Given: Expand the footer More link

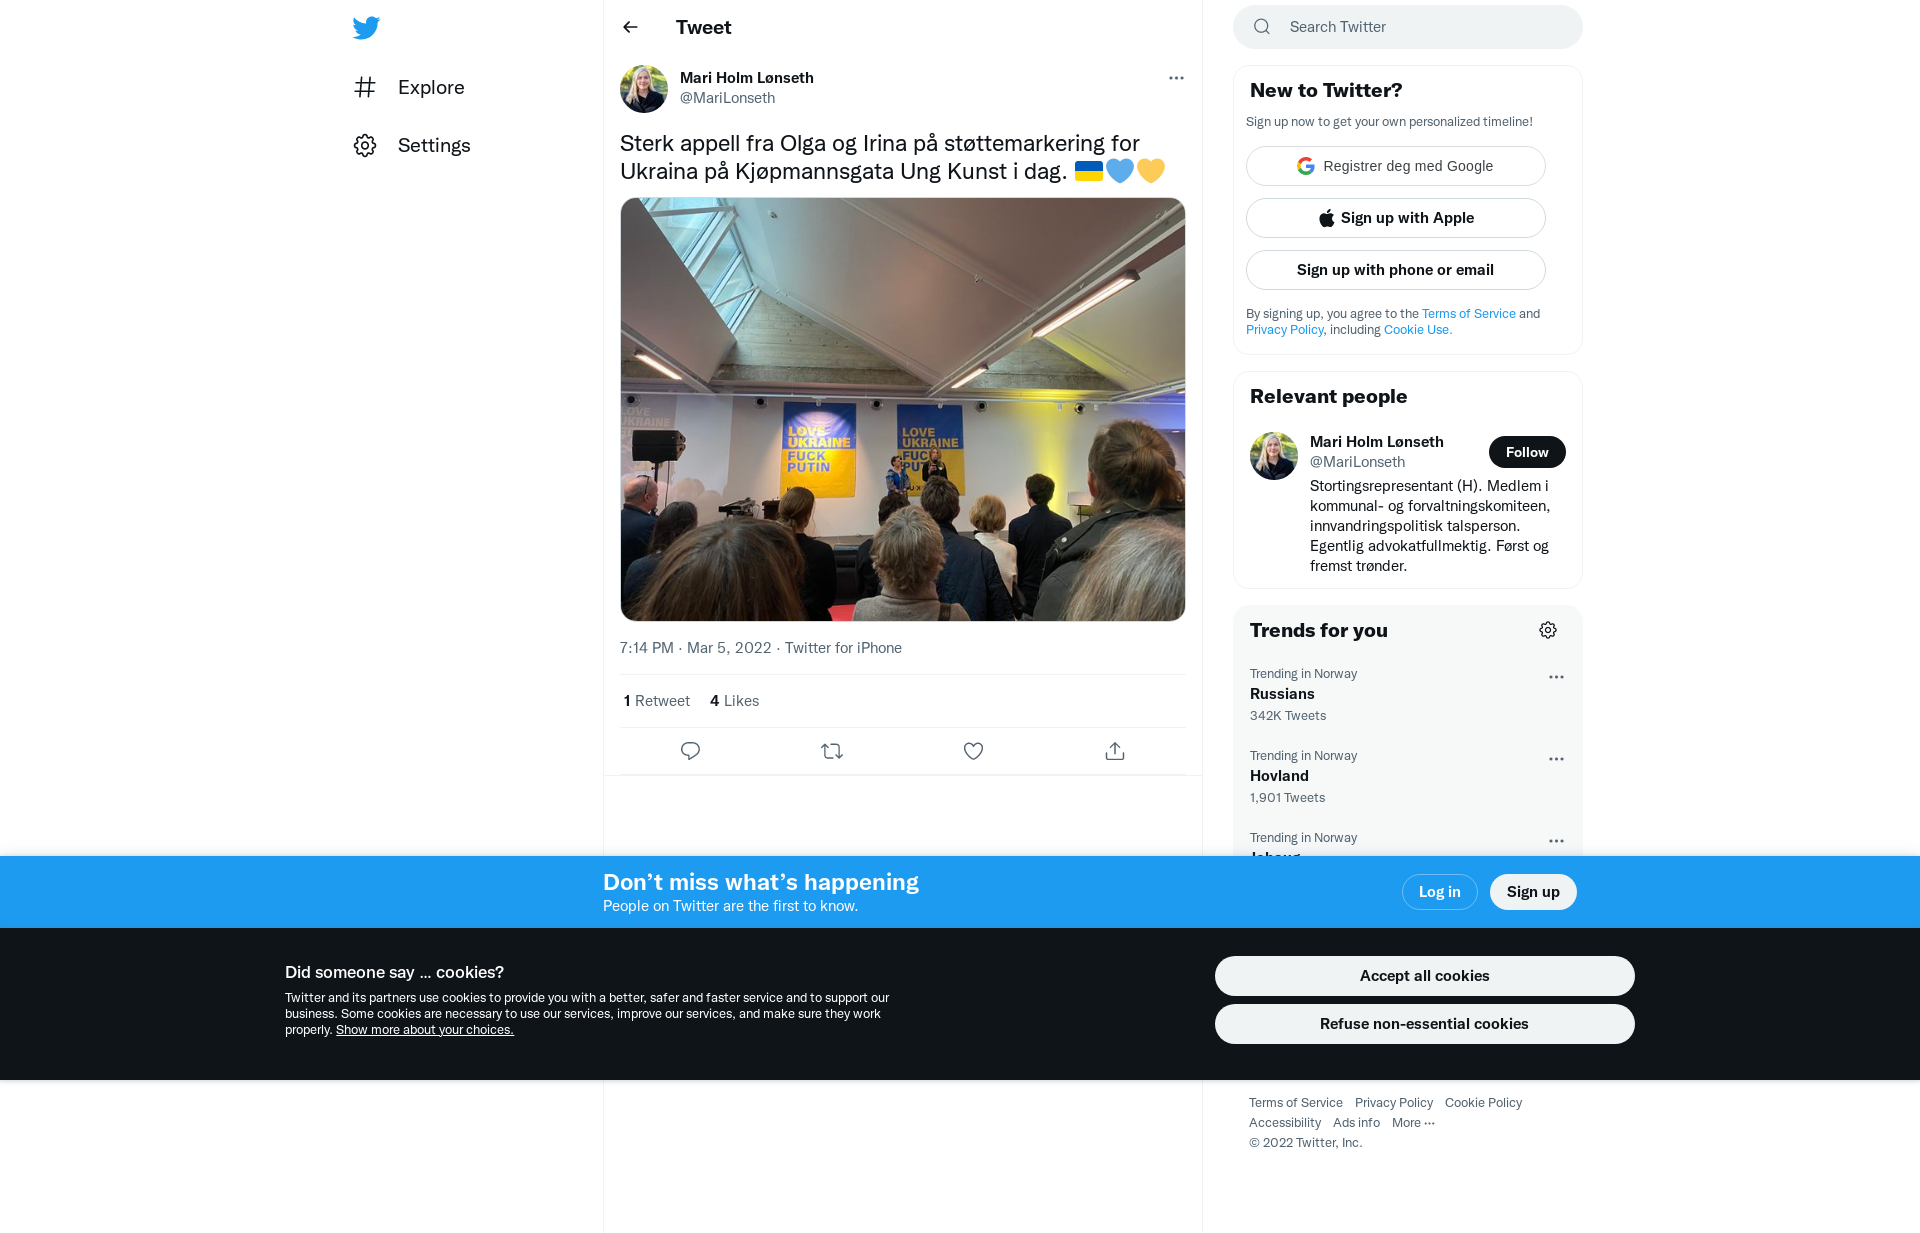Looking at the screenshot, I should tap(1413, 1123).
